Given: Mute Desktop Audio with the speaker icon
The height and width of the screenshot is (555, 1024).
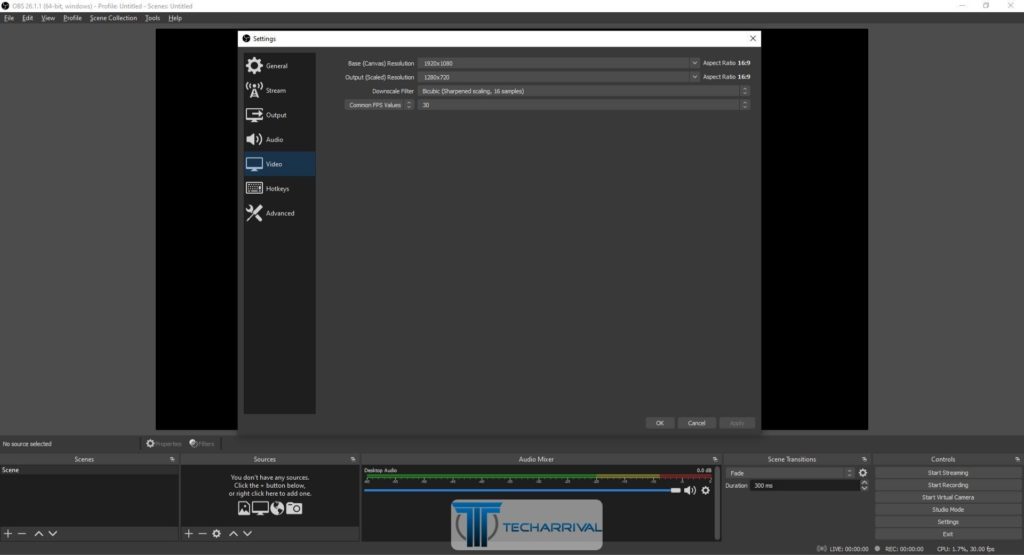Looking at the screenshot, I should pos(690,490).
